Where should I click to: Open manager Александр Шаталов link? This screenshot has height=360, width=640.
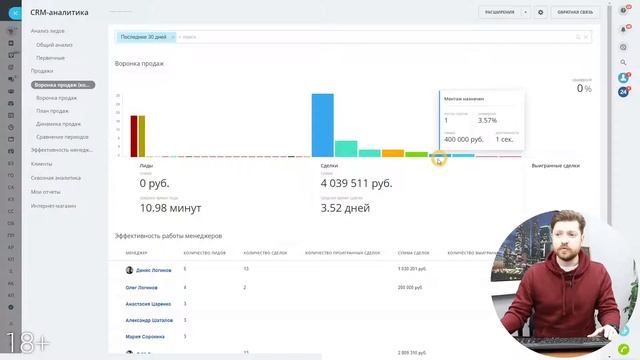[149, 320]
